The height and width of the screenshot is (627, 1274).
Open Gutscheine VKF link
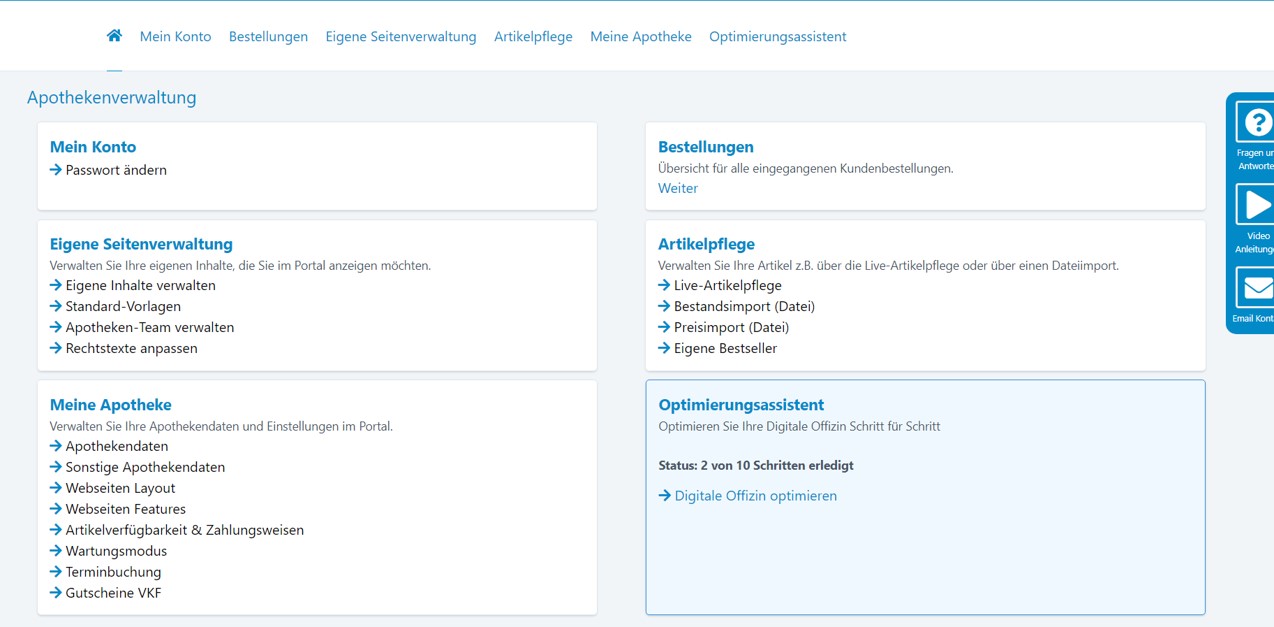pyautogui.click(x=113, y=593)
